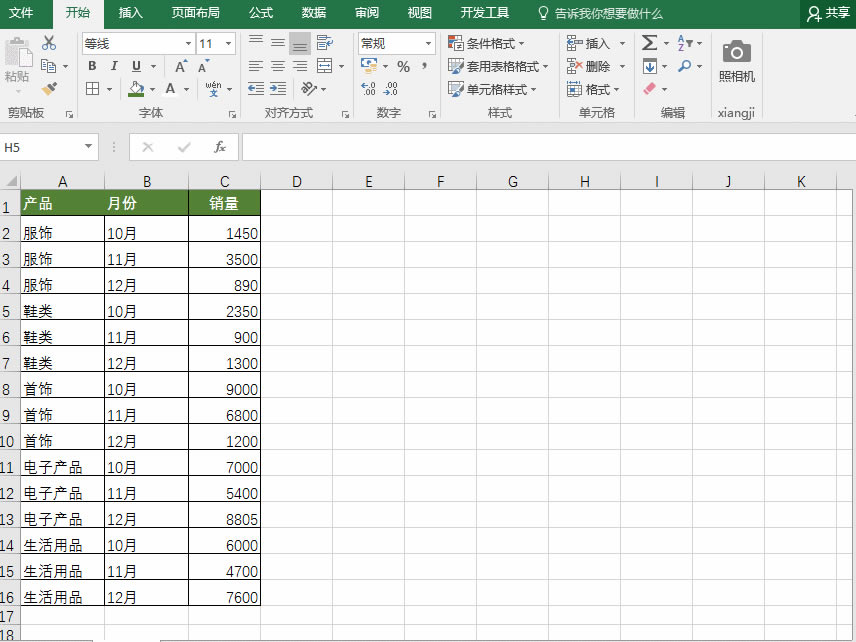Activate the Find magnifier icon

coord(683,66)
